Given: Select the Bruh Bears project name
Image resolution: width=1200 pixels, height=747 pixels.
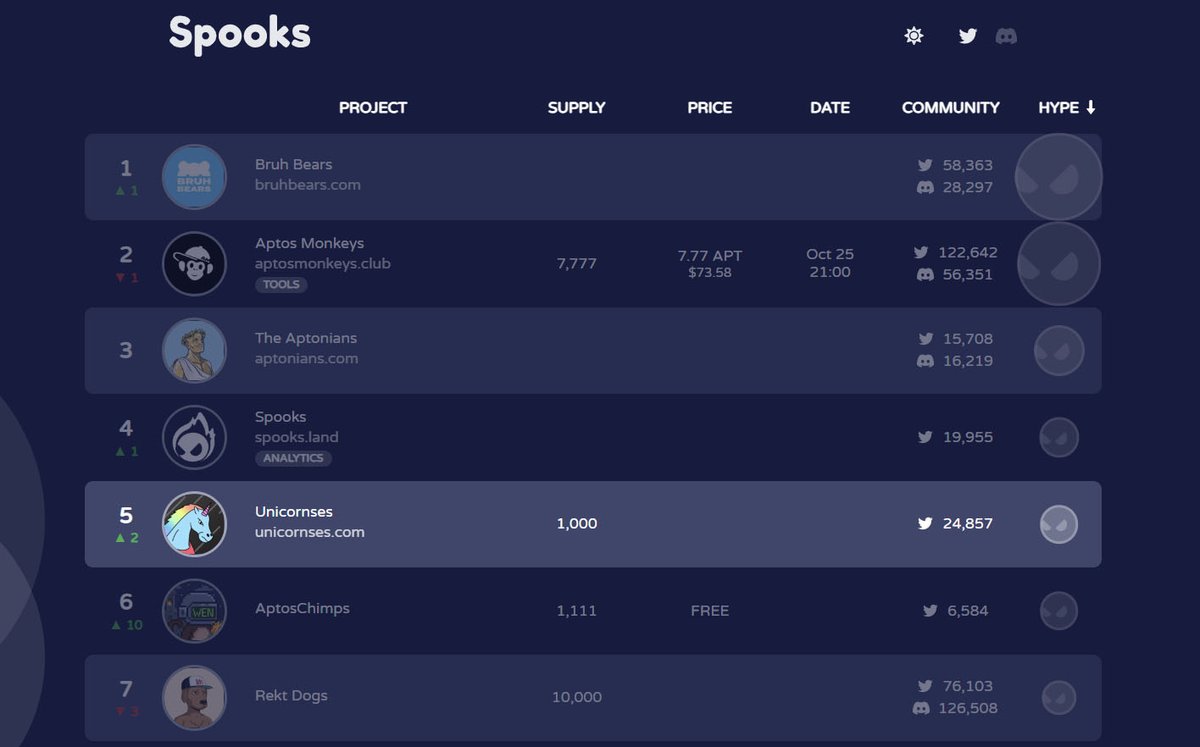Looking at the screenshot, I should coord(293,164).
